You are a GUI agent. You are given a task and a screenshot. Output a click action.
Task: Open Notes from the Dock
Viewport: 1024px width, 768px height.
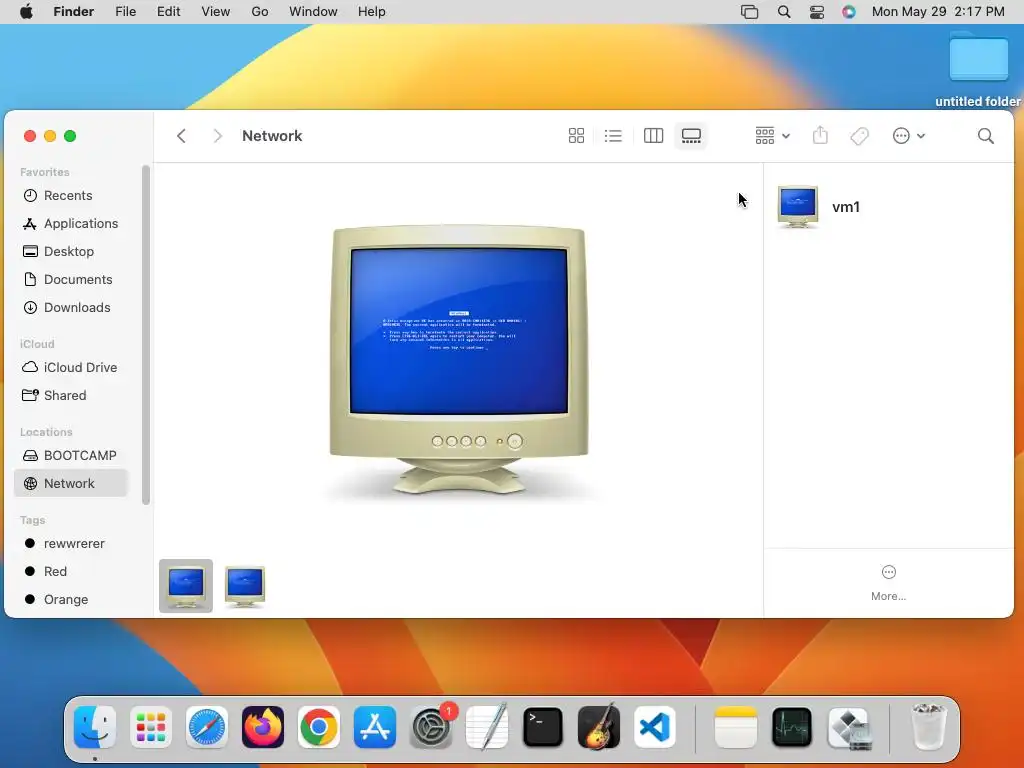tap(736, 727)
